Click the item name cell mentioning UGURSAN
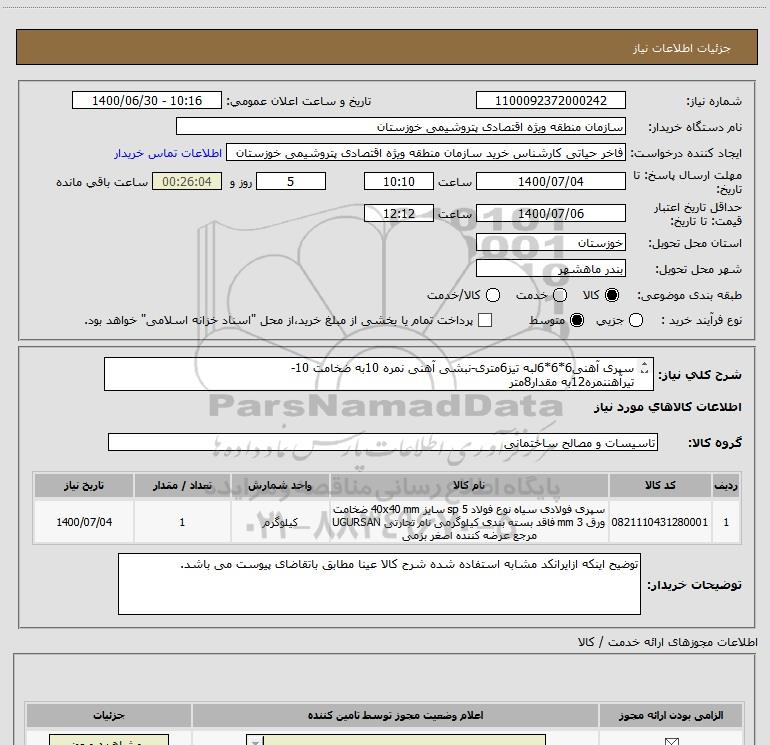This screenshot has width=770, height=745. point(469,522)
